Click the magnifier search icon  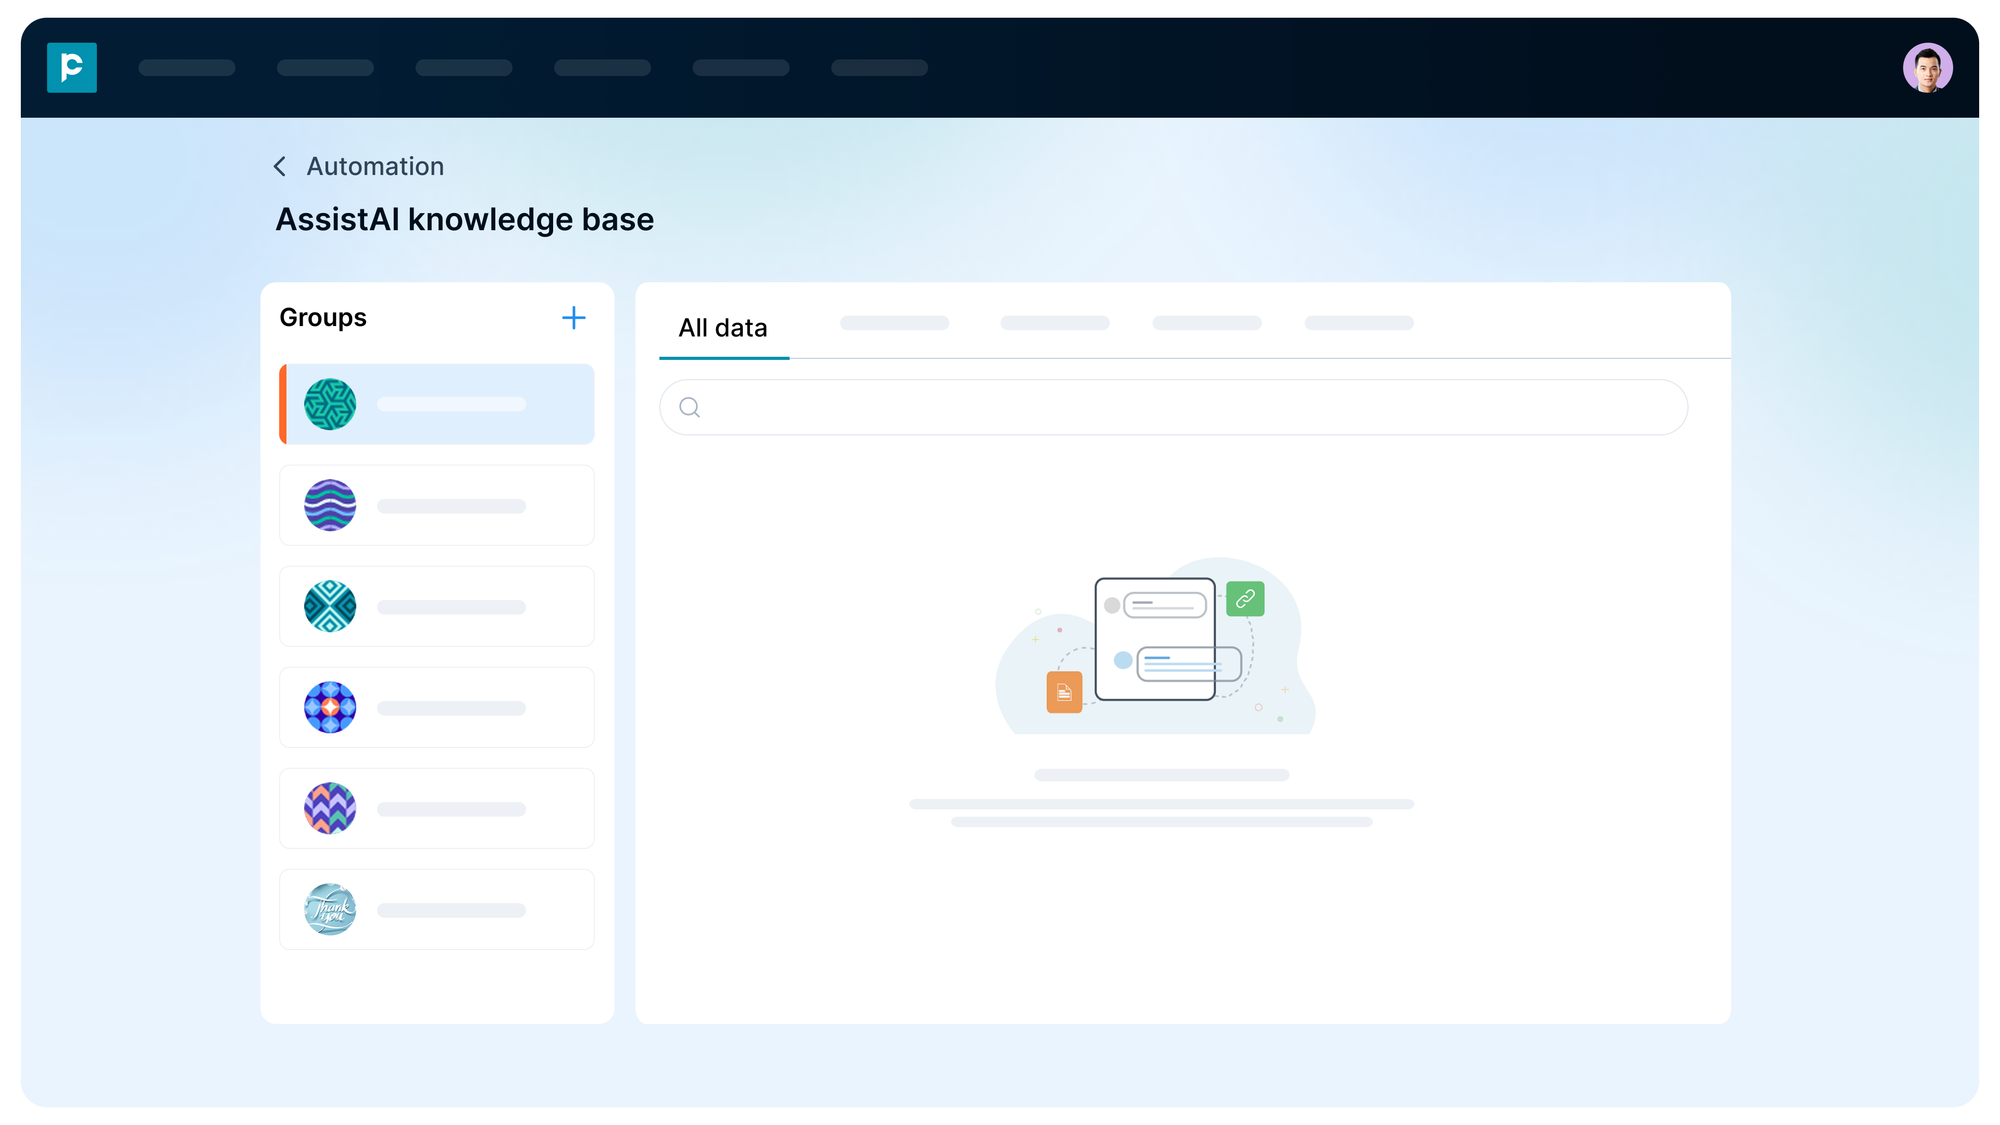[689, 407]
